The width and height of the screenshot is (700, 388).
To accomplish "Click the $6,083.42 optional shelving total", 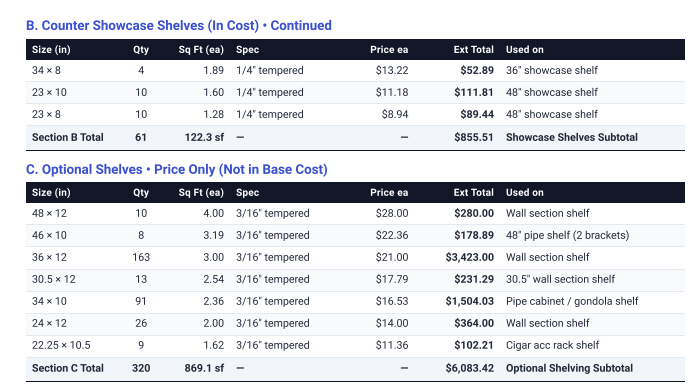I will pyautogui.click(x=470, y=368).
